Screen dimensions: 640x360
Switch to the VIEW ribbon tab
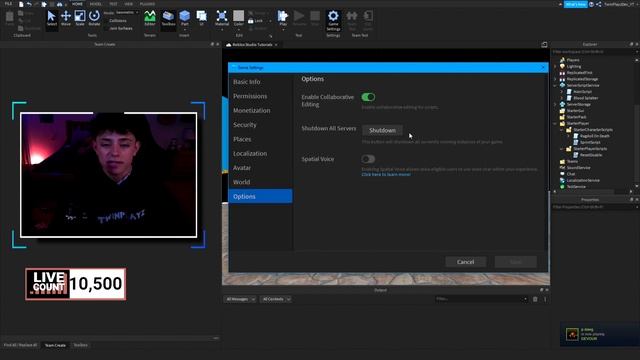129,4
